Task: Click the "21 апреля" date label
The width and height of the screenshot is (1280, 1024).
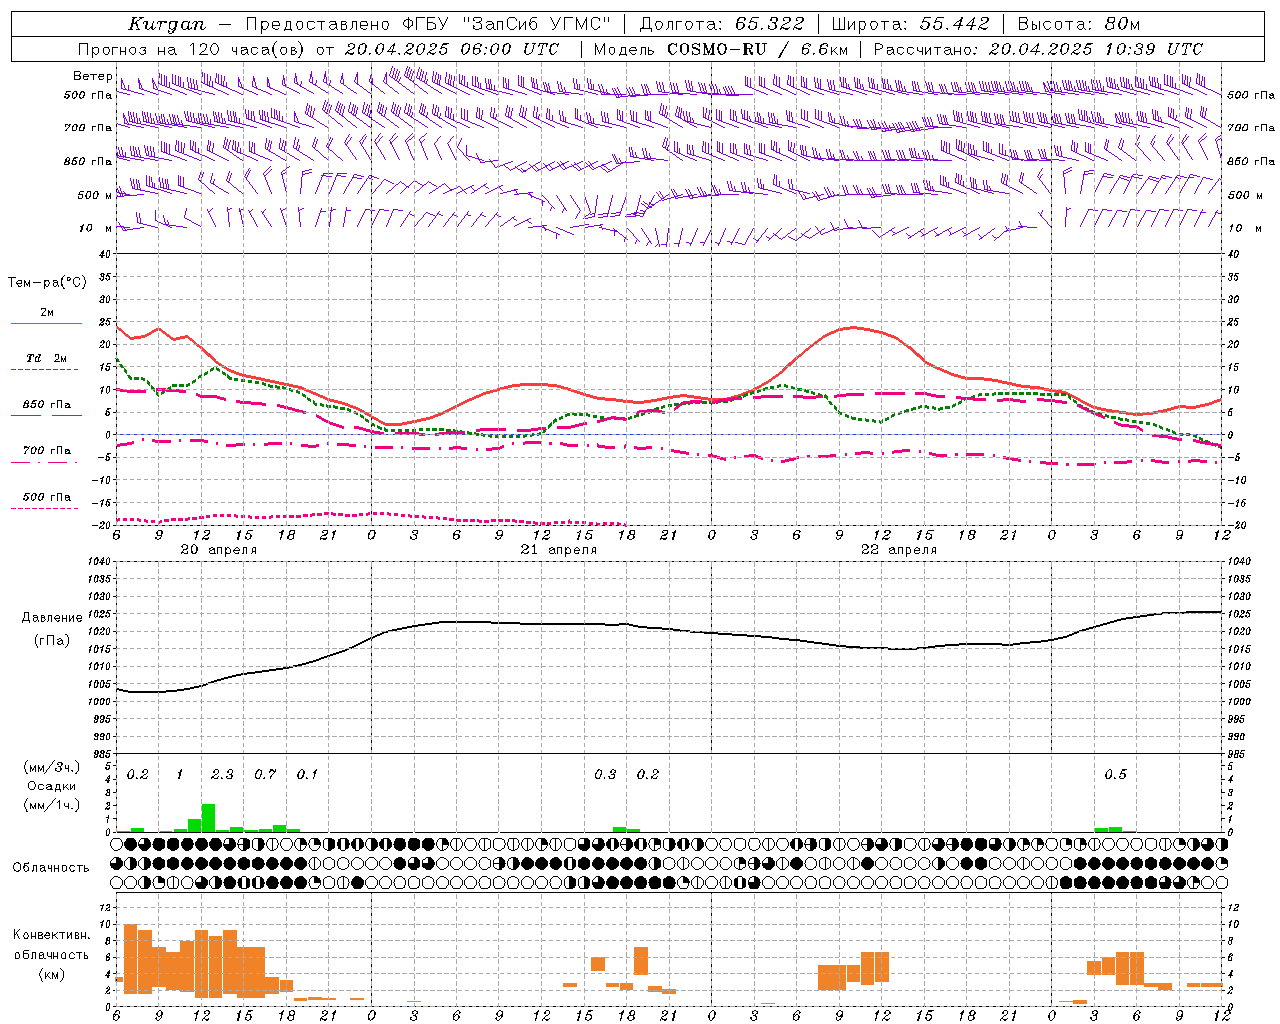Action: click(558, 549)
